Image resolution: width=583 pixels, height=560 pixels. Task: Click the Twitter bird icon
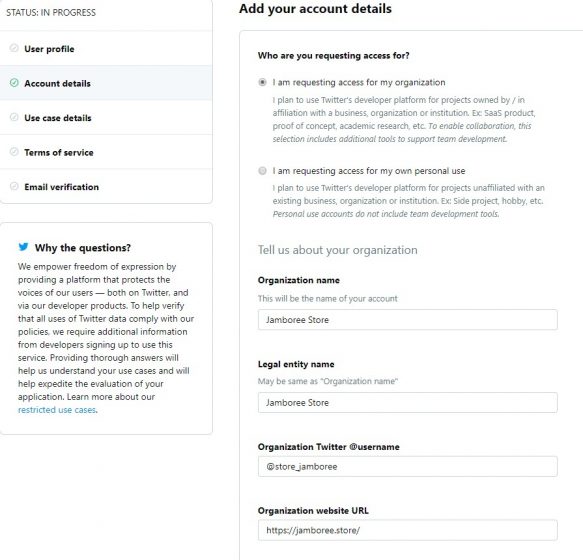coord(23,247)
